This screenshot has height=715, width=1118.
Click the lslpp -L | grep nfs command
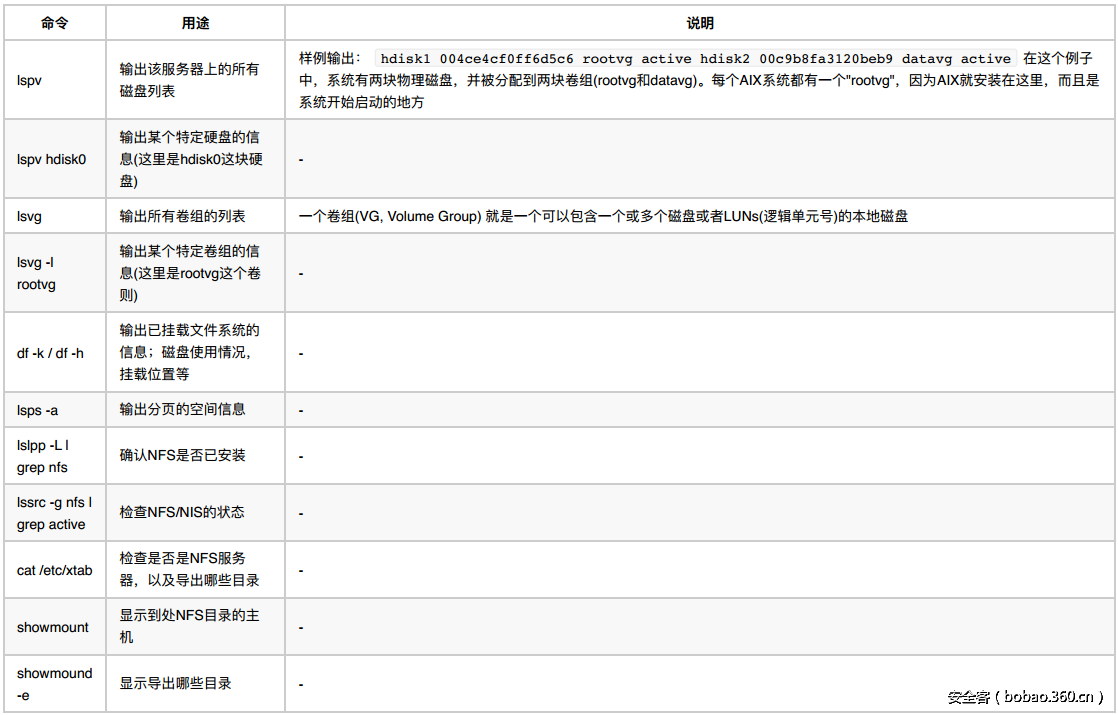(x=44, y=456)
